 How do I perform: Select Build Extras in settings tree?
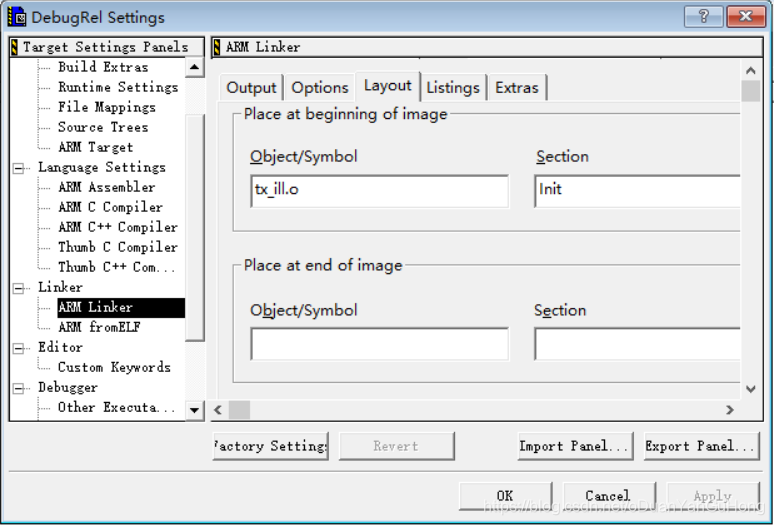tap(103, 67)
